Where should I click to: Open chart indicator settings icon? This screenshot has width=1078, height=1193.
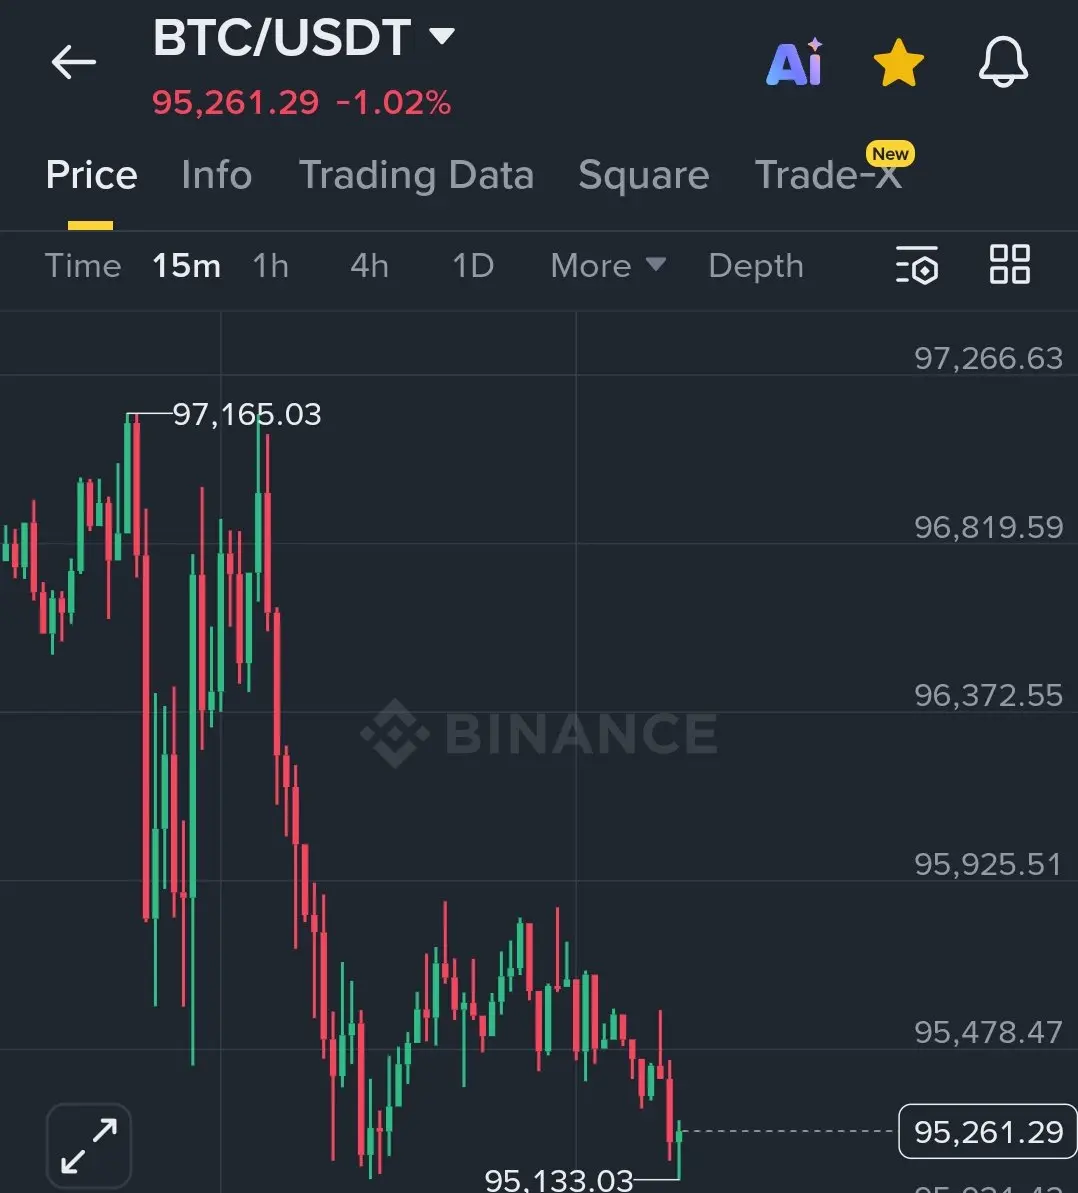917,265
